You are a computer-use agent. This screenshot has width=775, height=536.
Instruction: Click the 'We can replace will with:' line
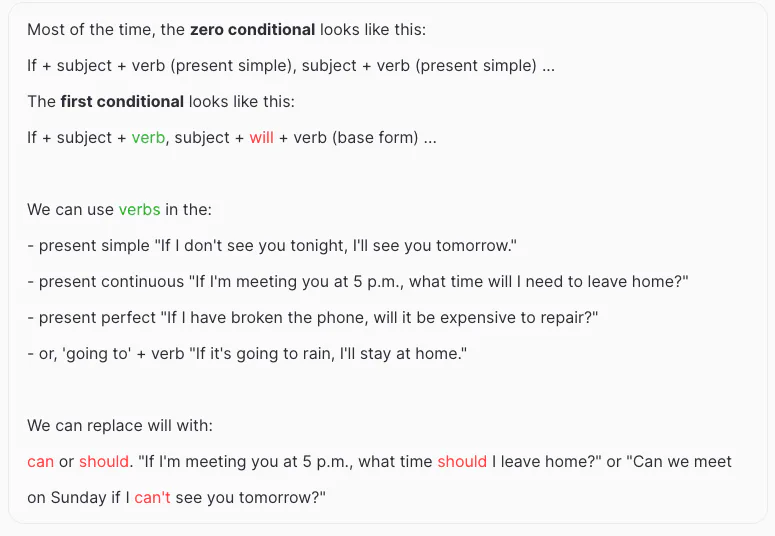[x=120, y=426]
